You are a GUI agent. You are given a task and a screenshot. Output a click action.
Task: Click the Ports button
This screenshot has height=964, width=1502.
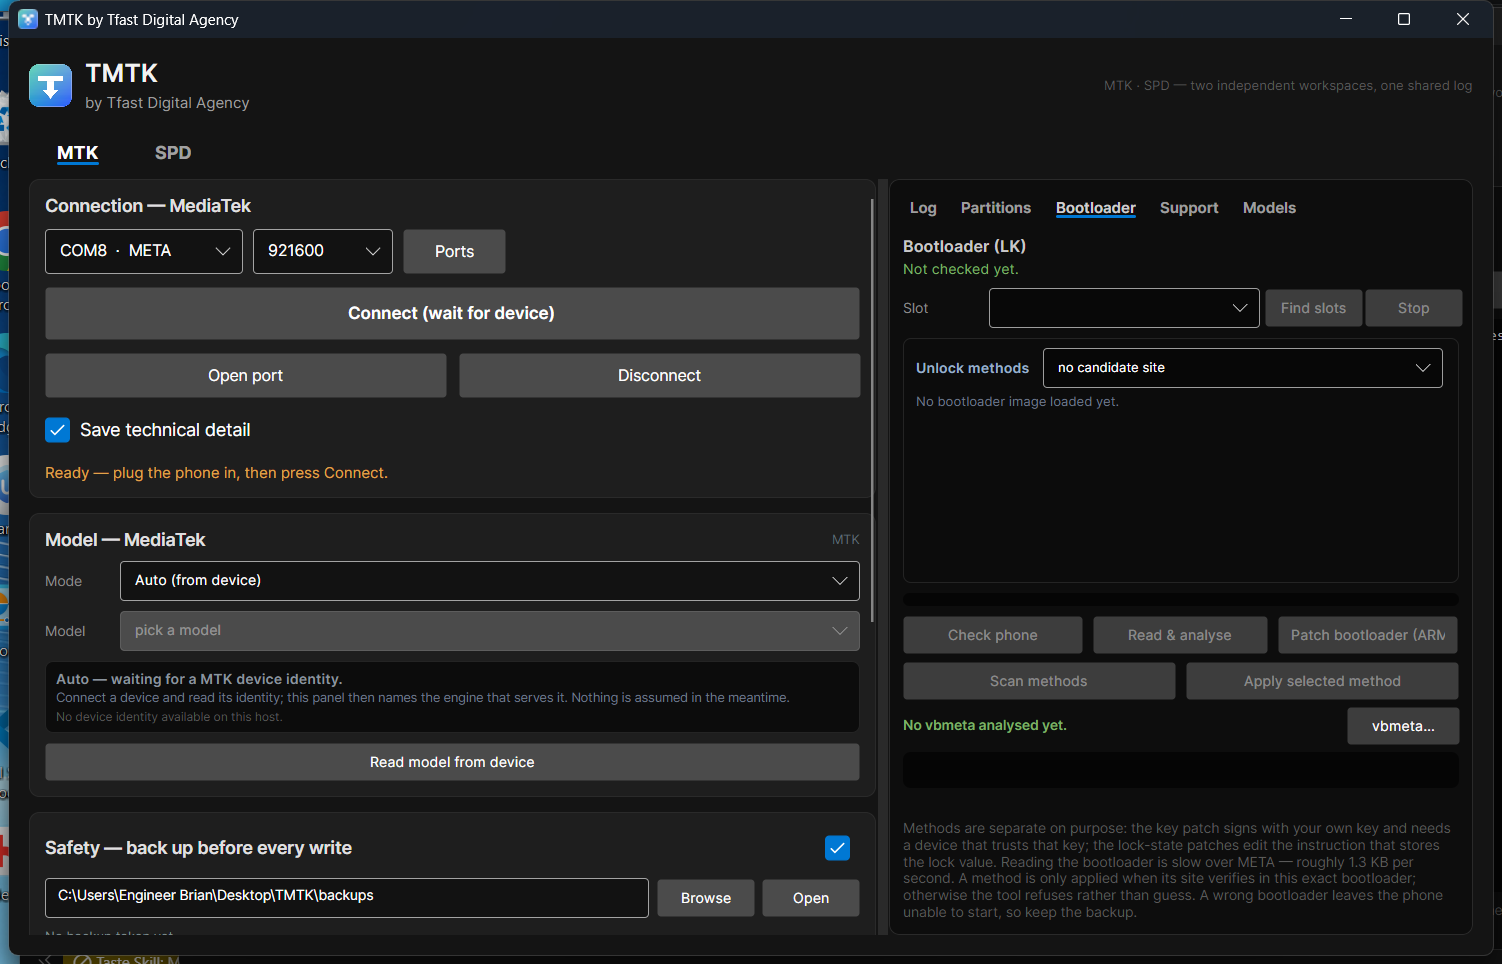[x=454, y=252]
